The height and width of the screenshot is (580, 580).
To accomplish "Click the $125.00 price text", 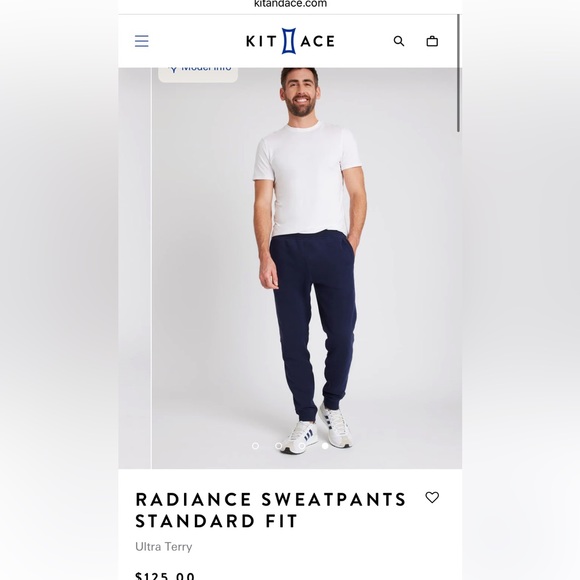I will pyautogui.click(x=165, y=576).
